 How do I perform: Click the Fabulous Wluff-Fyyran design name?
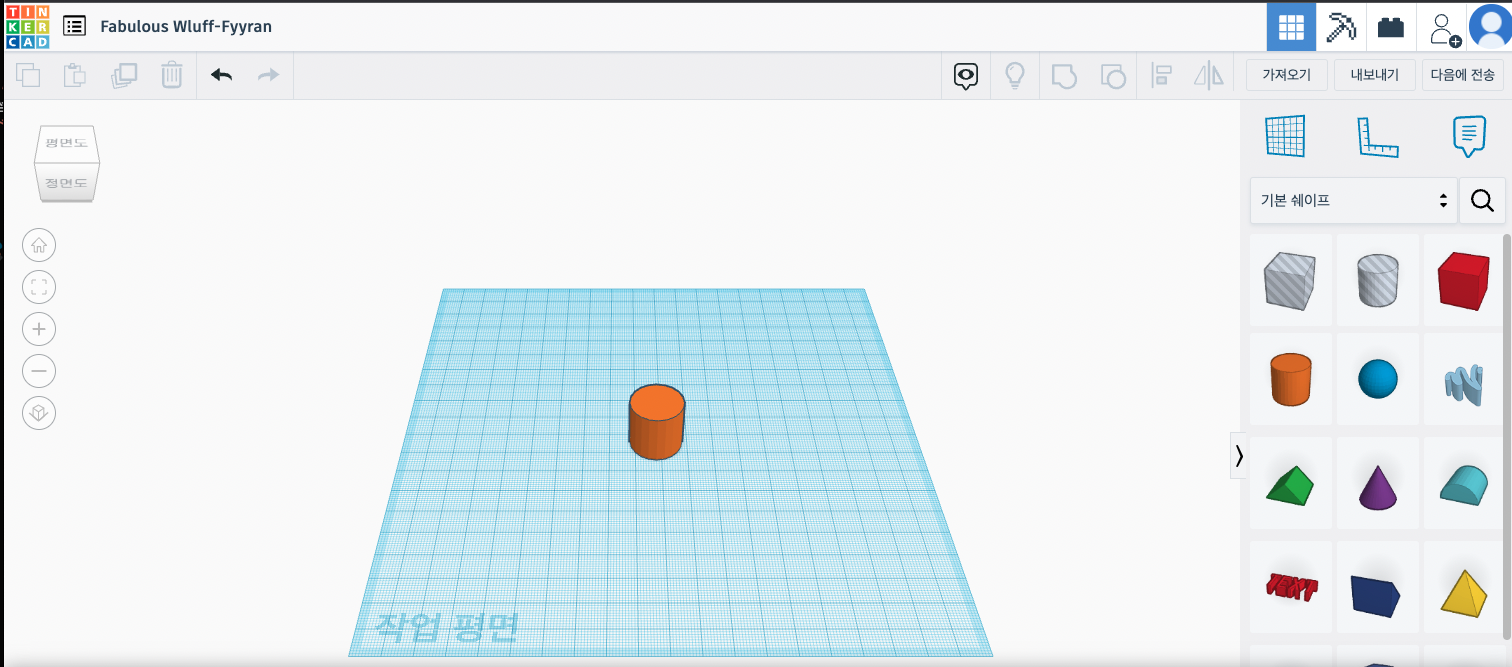[x=186, y=26]
